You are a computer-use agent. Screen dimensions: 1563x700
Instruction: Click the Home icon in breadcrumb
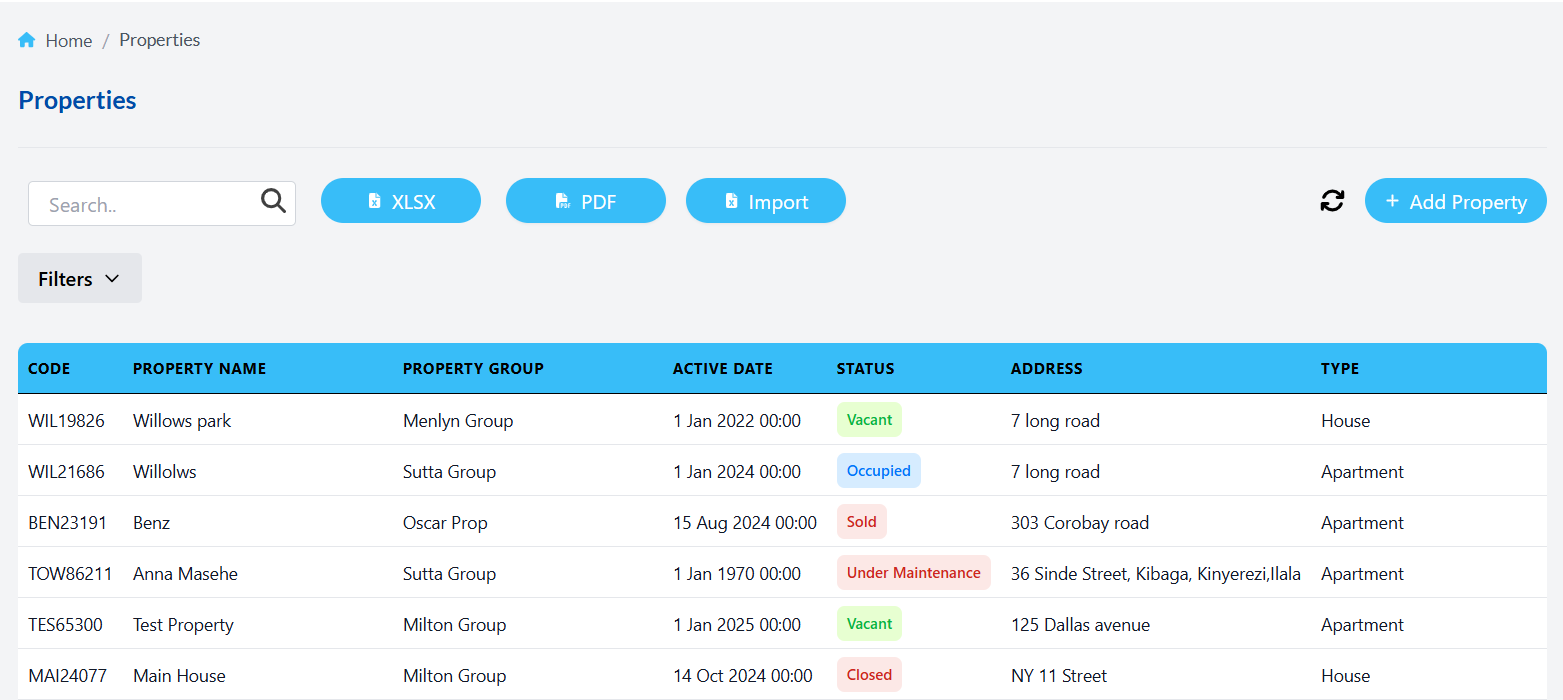pos(27,41)
